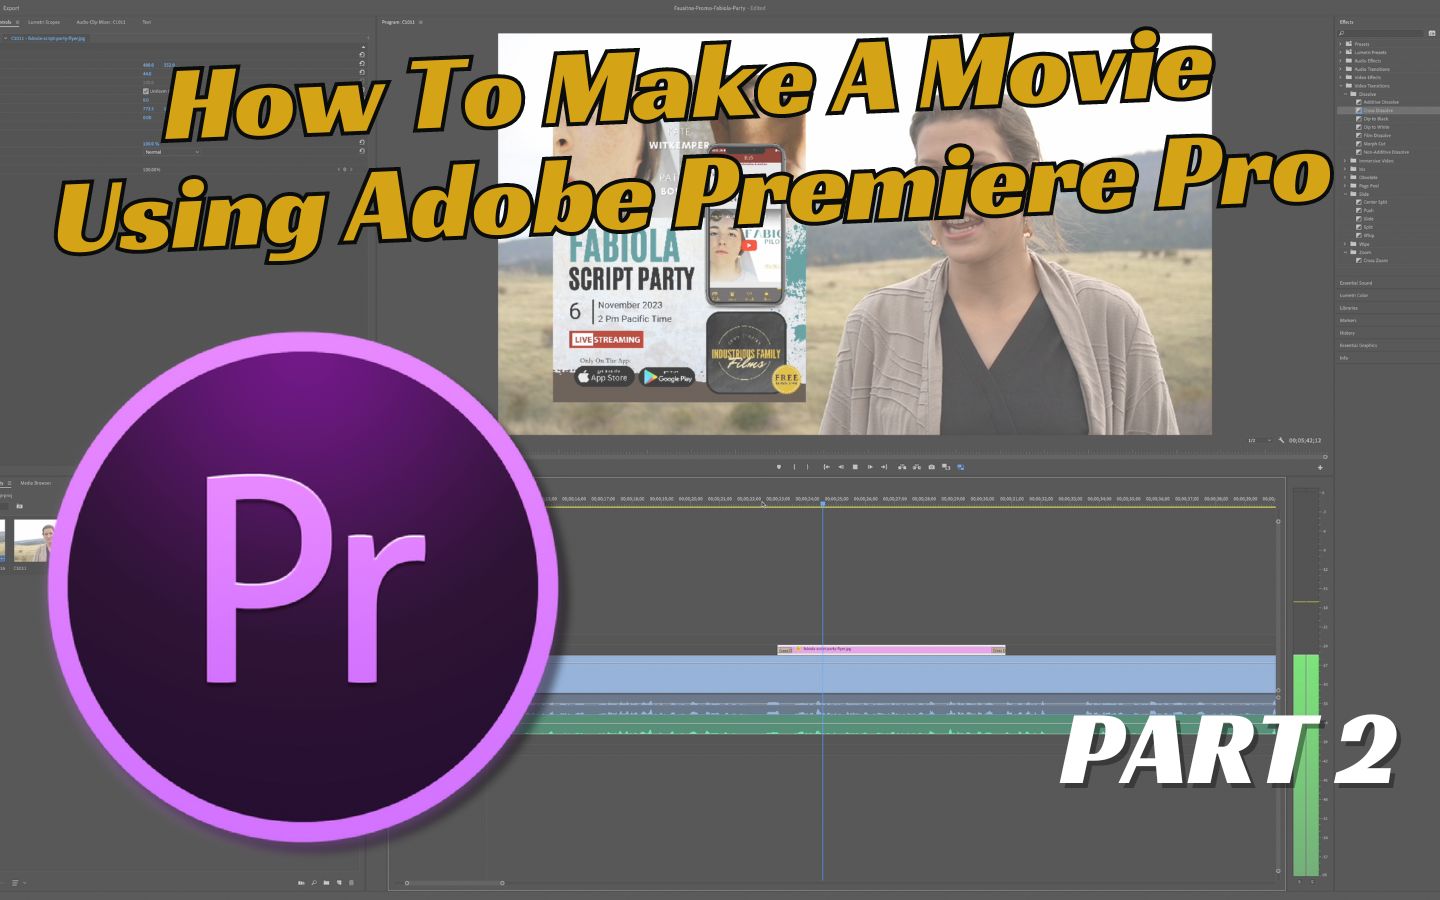Collapse the Dissolve transitions folder
This screenshot has width=1440, height=900.
1344,94
